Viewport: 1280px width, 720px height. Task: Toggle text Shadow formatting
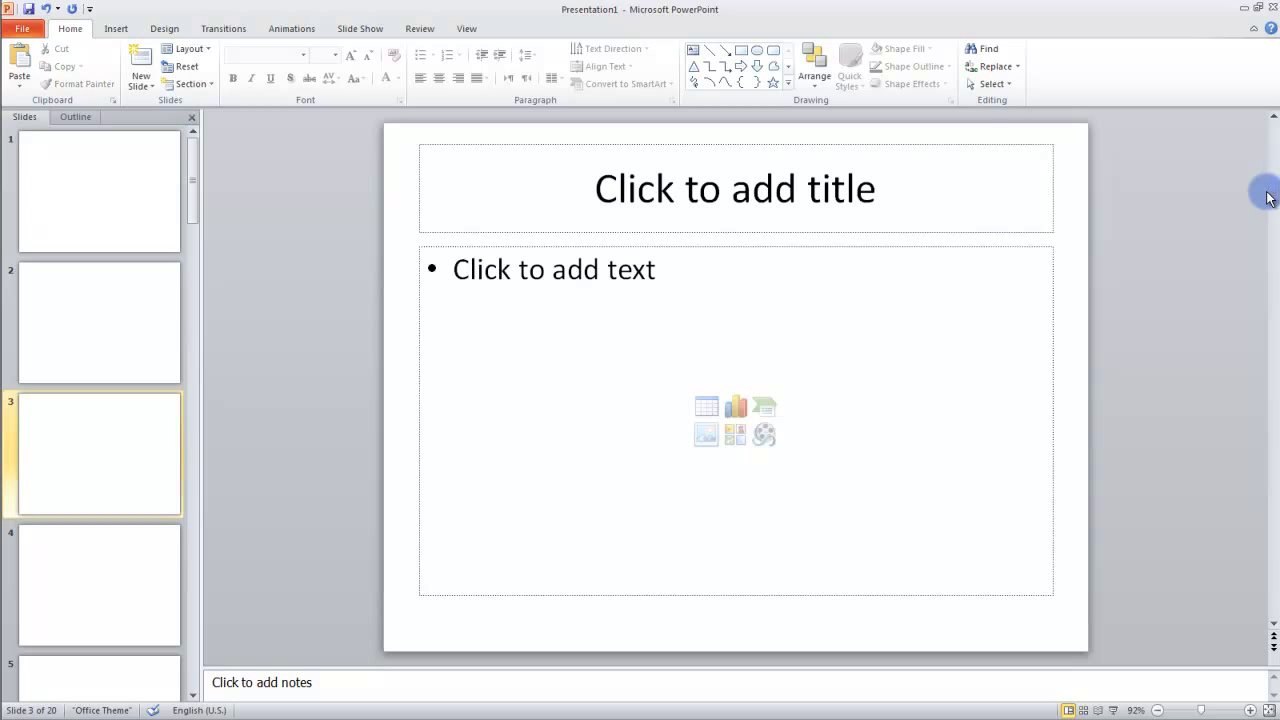tap(290, 78)
